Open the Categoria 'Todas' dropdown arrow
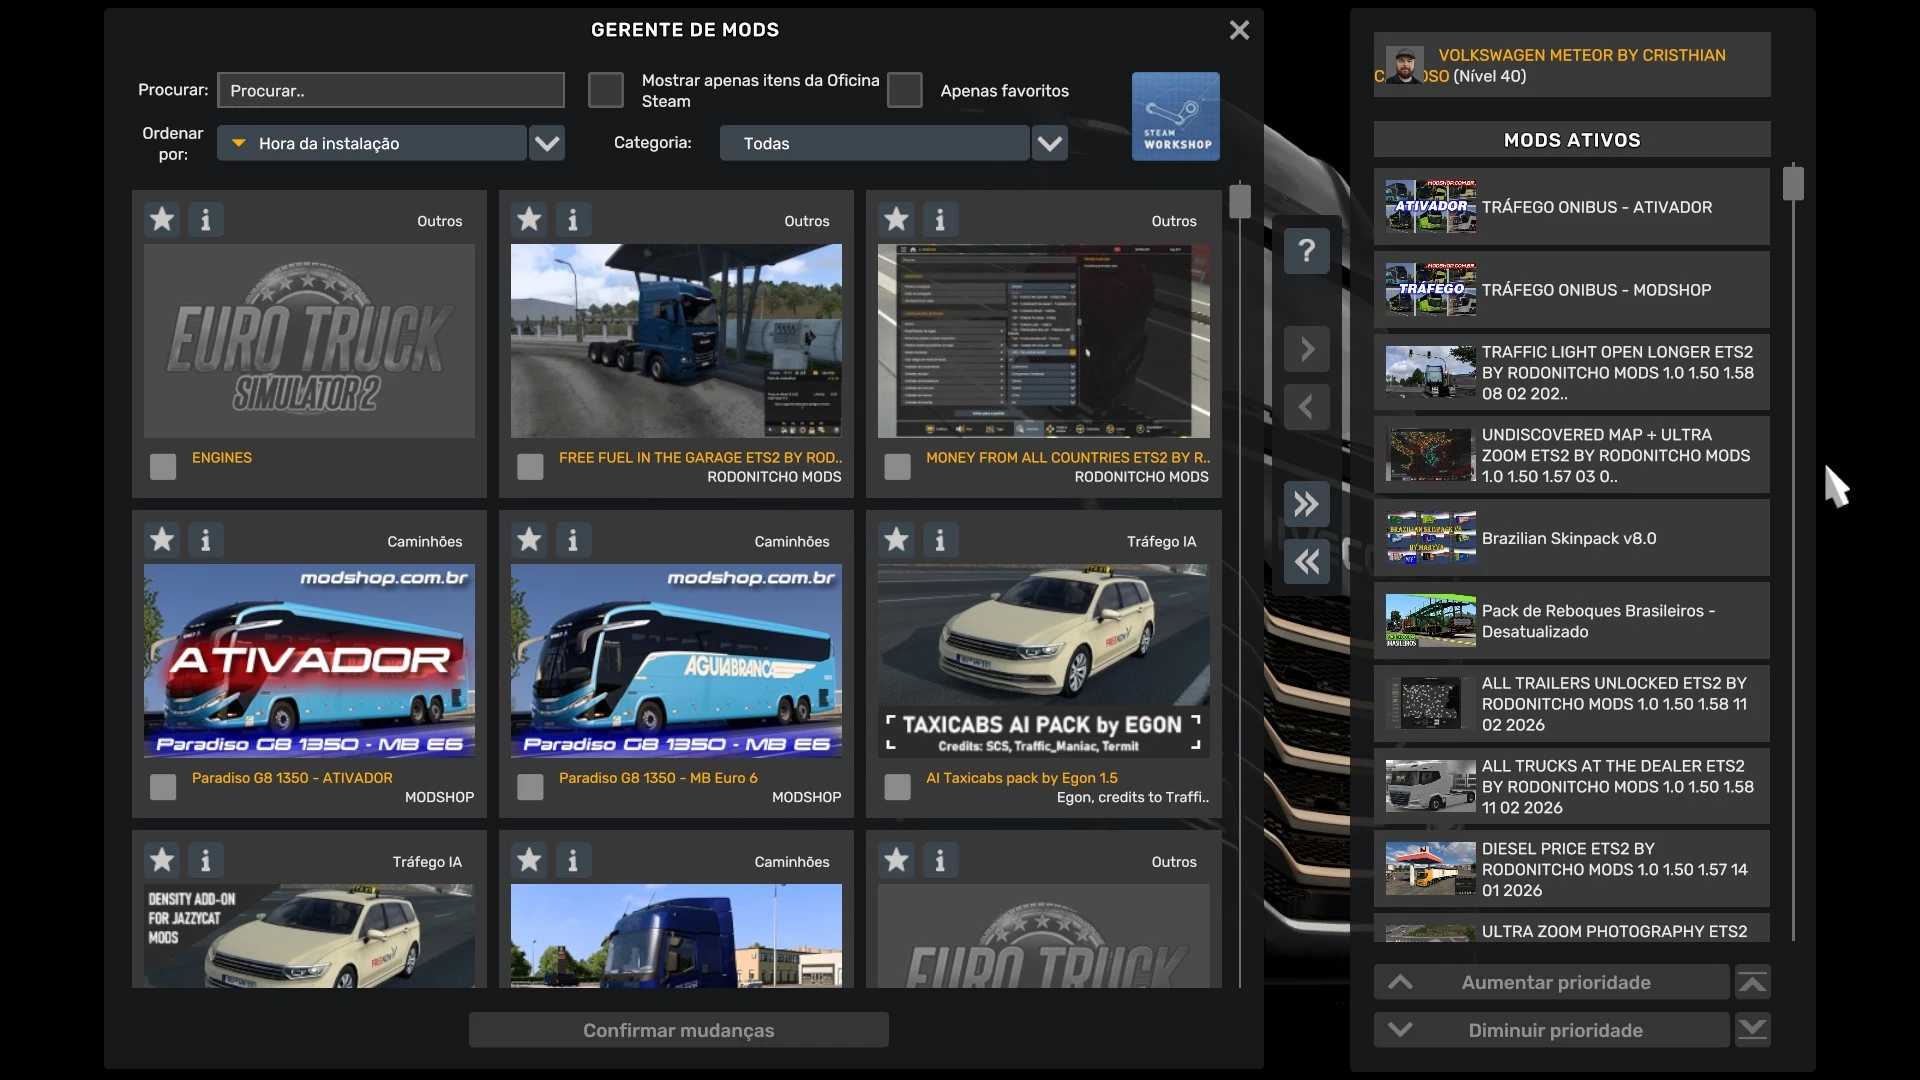This screenshot has height=1080, width=1920. click(1049, 143)
